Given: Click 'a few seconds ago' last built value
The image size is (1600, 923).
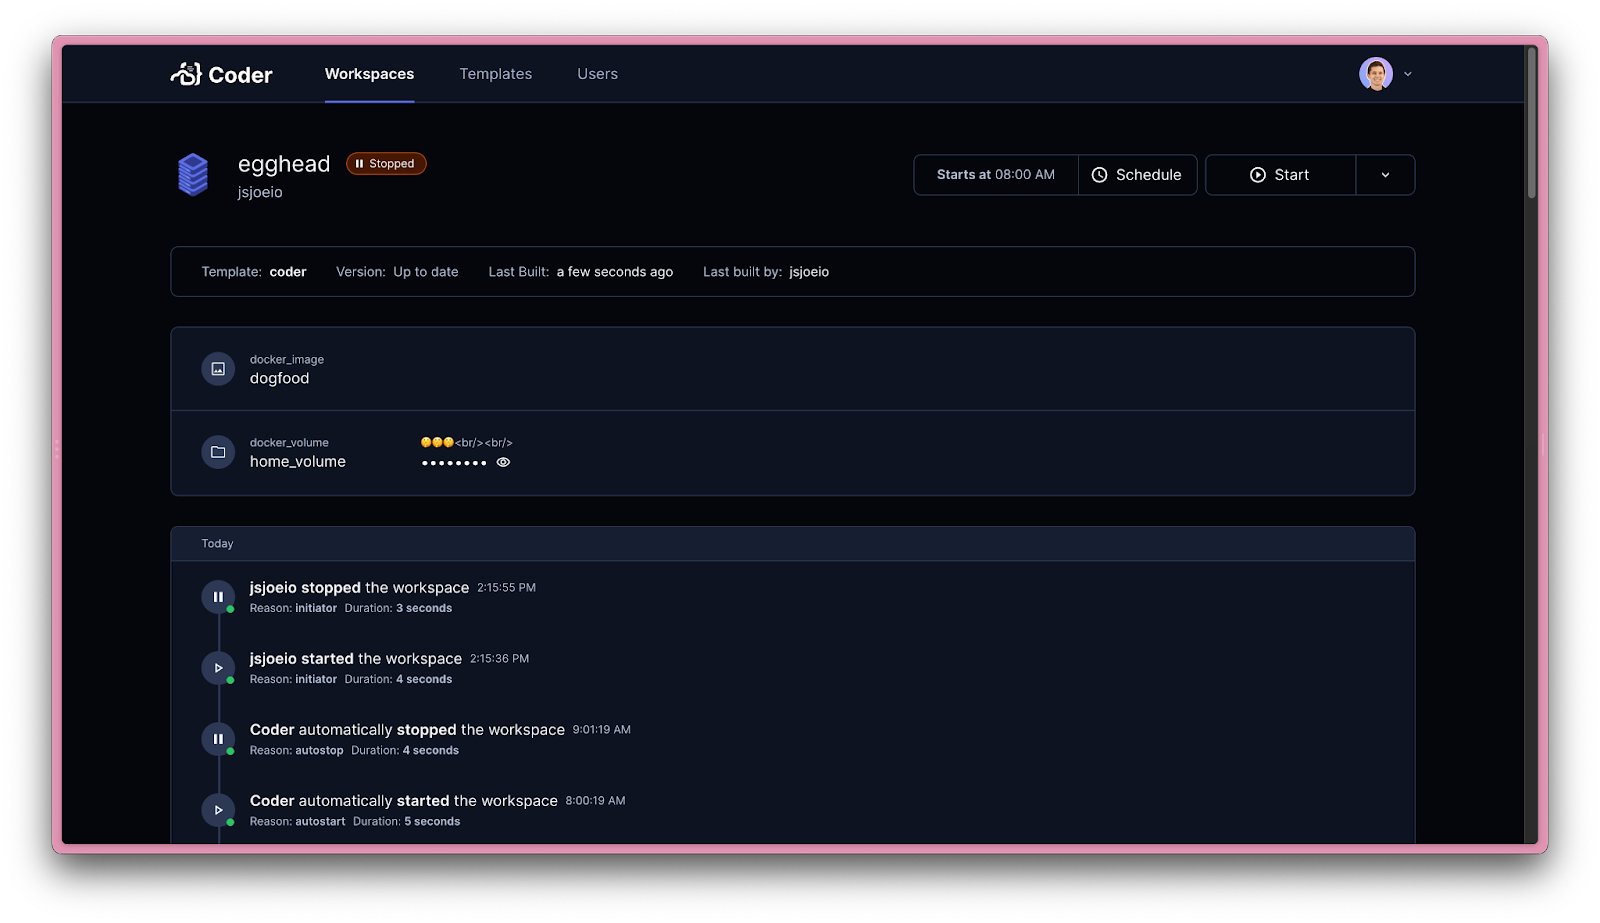Looking at the screenshot, I should click(x=615, y=272).
